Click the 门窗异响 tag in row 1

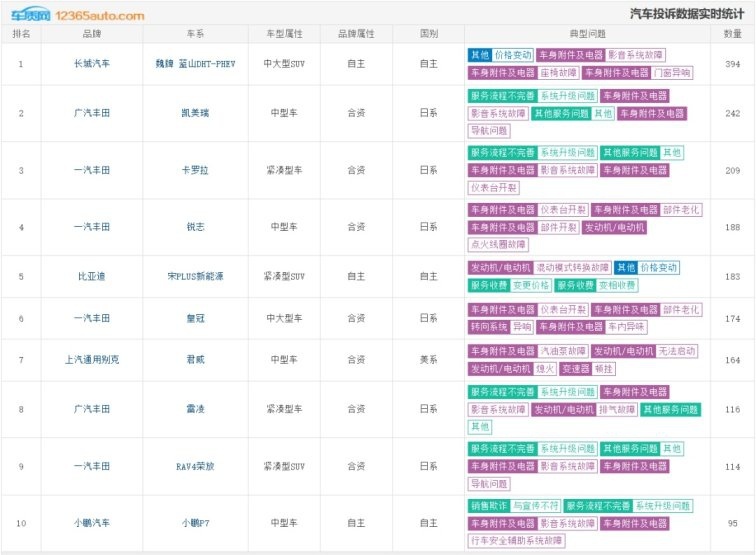click(x=672, y=73)
